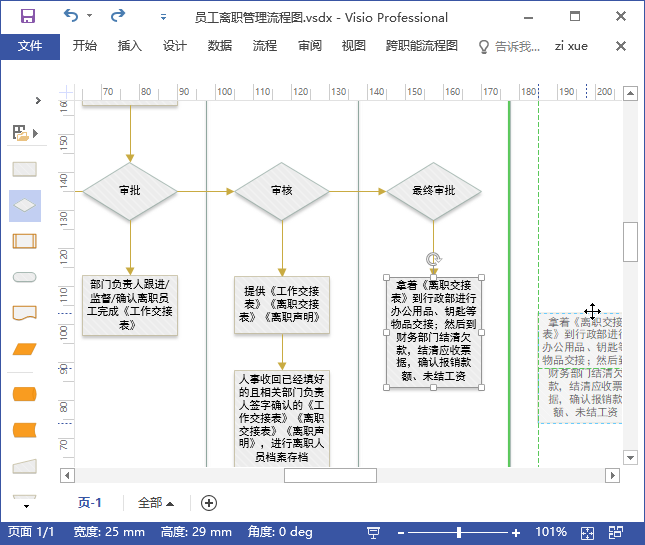Select the 人事收回已经填好 process box

coord(282,418)
